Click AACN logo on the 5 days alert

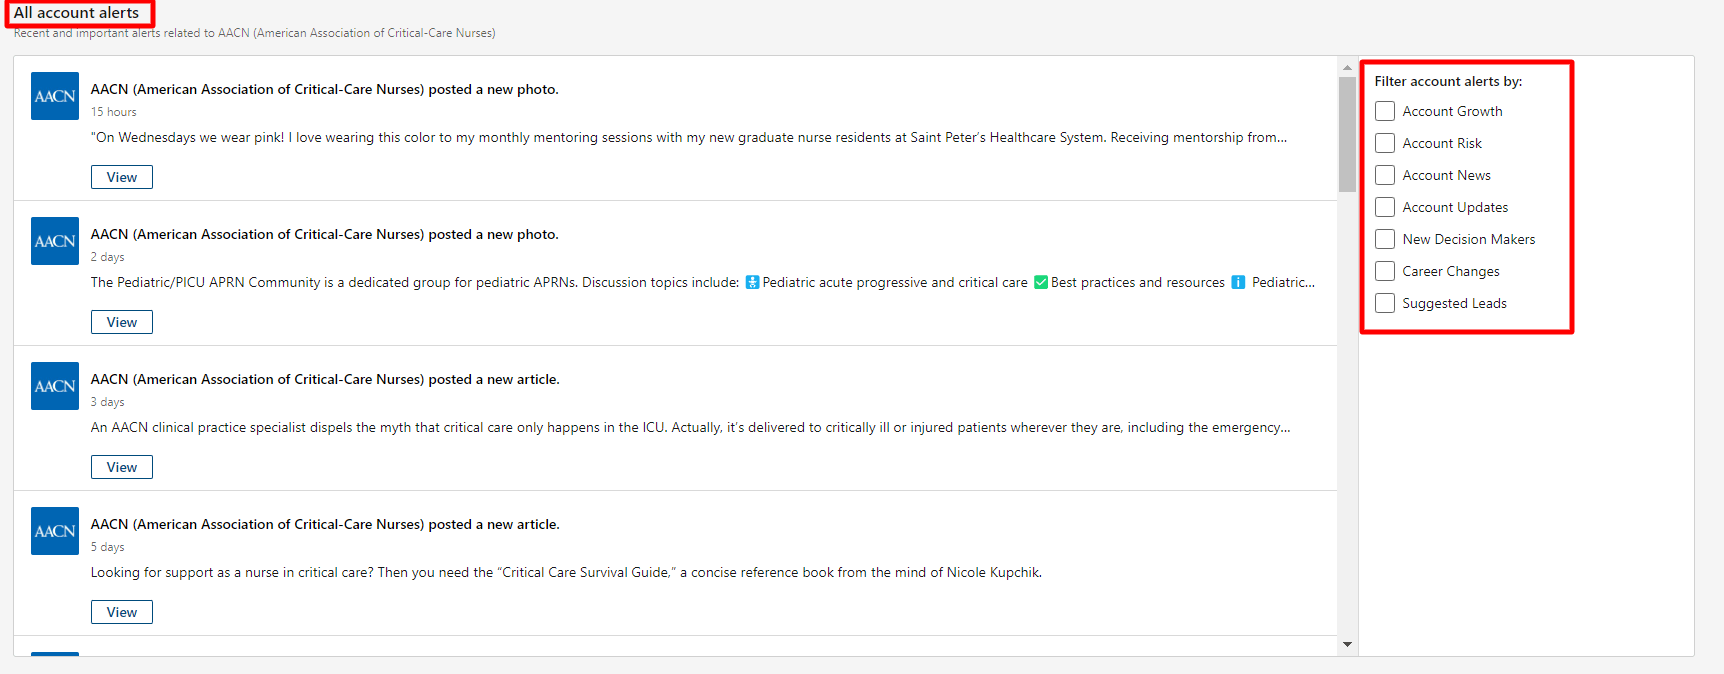coord(55,531)
